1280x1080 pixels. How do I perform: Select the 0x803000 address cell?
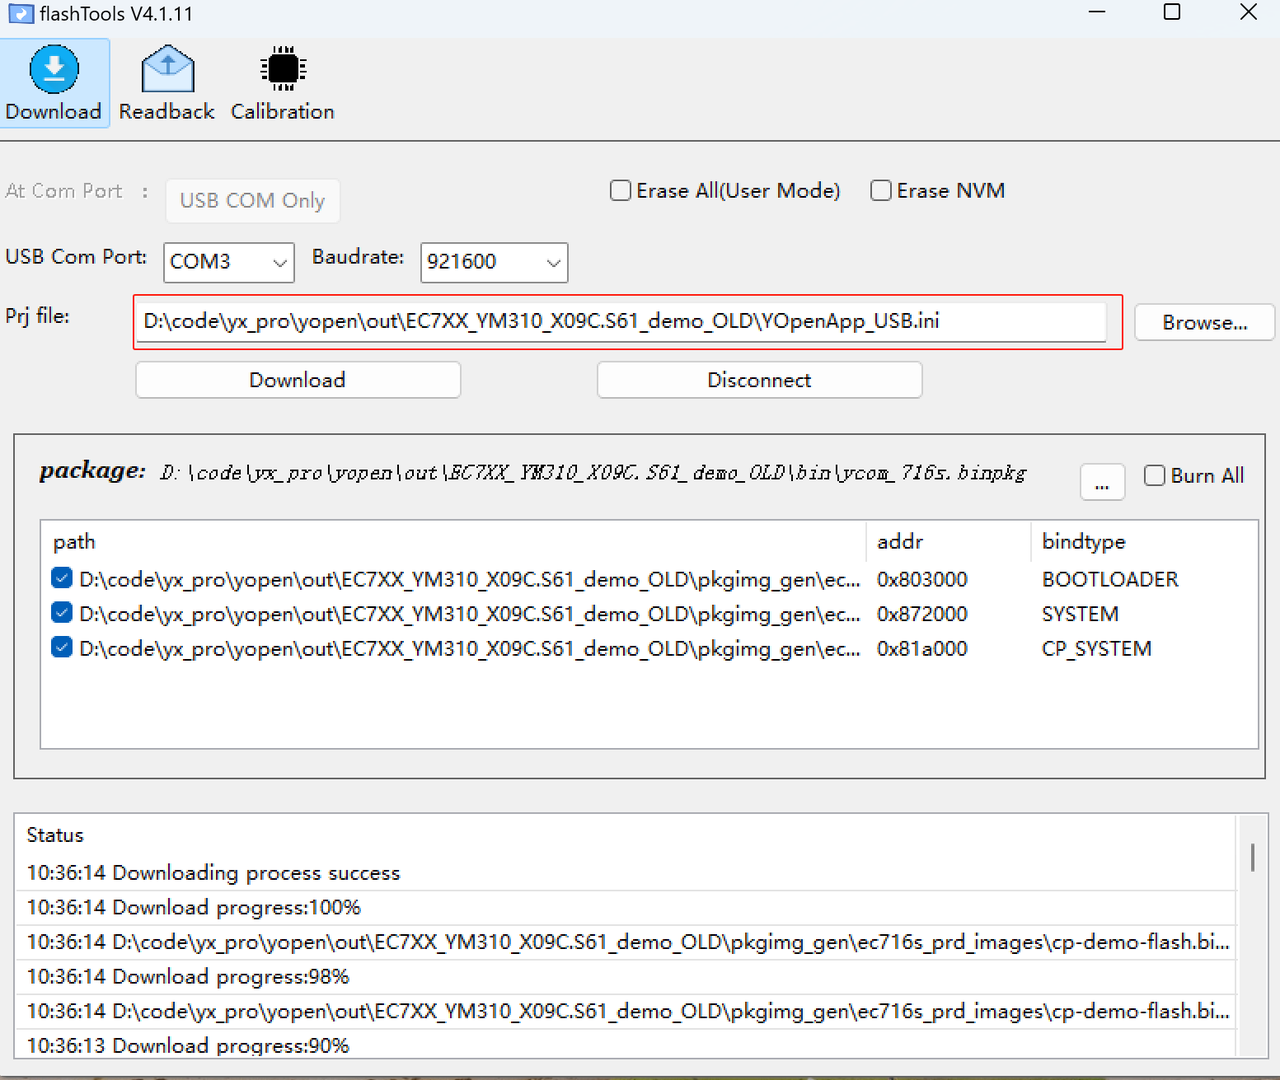click(922, 579)
